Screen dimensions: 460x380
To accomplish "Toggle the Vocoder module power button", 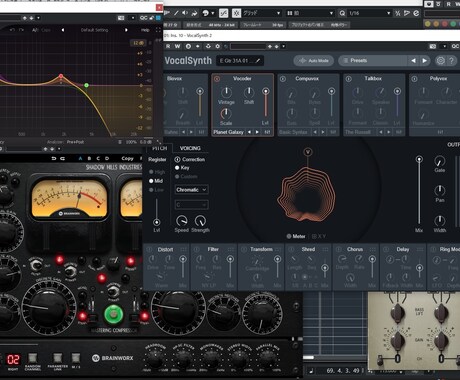I will tap(217, 79).
